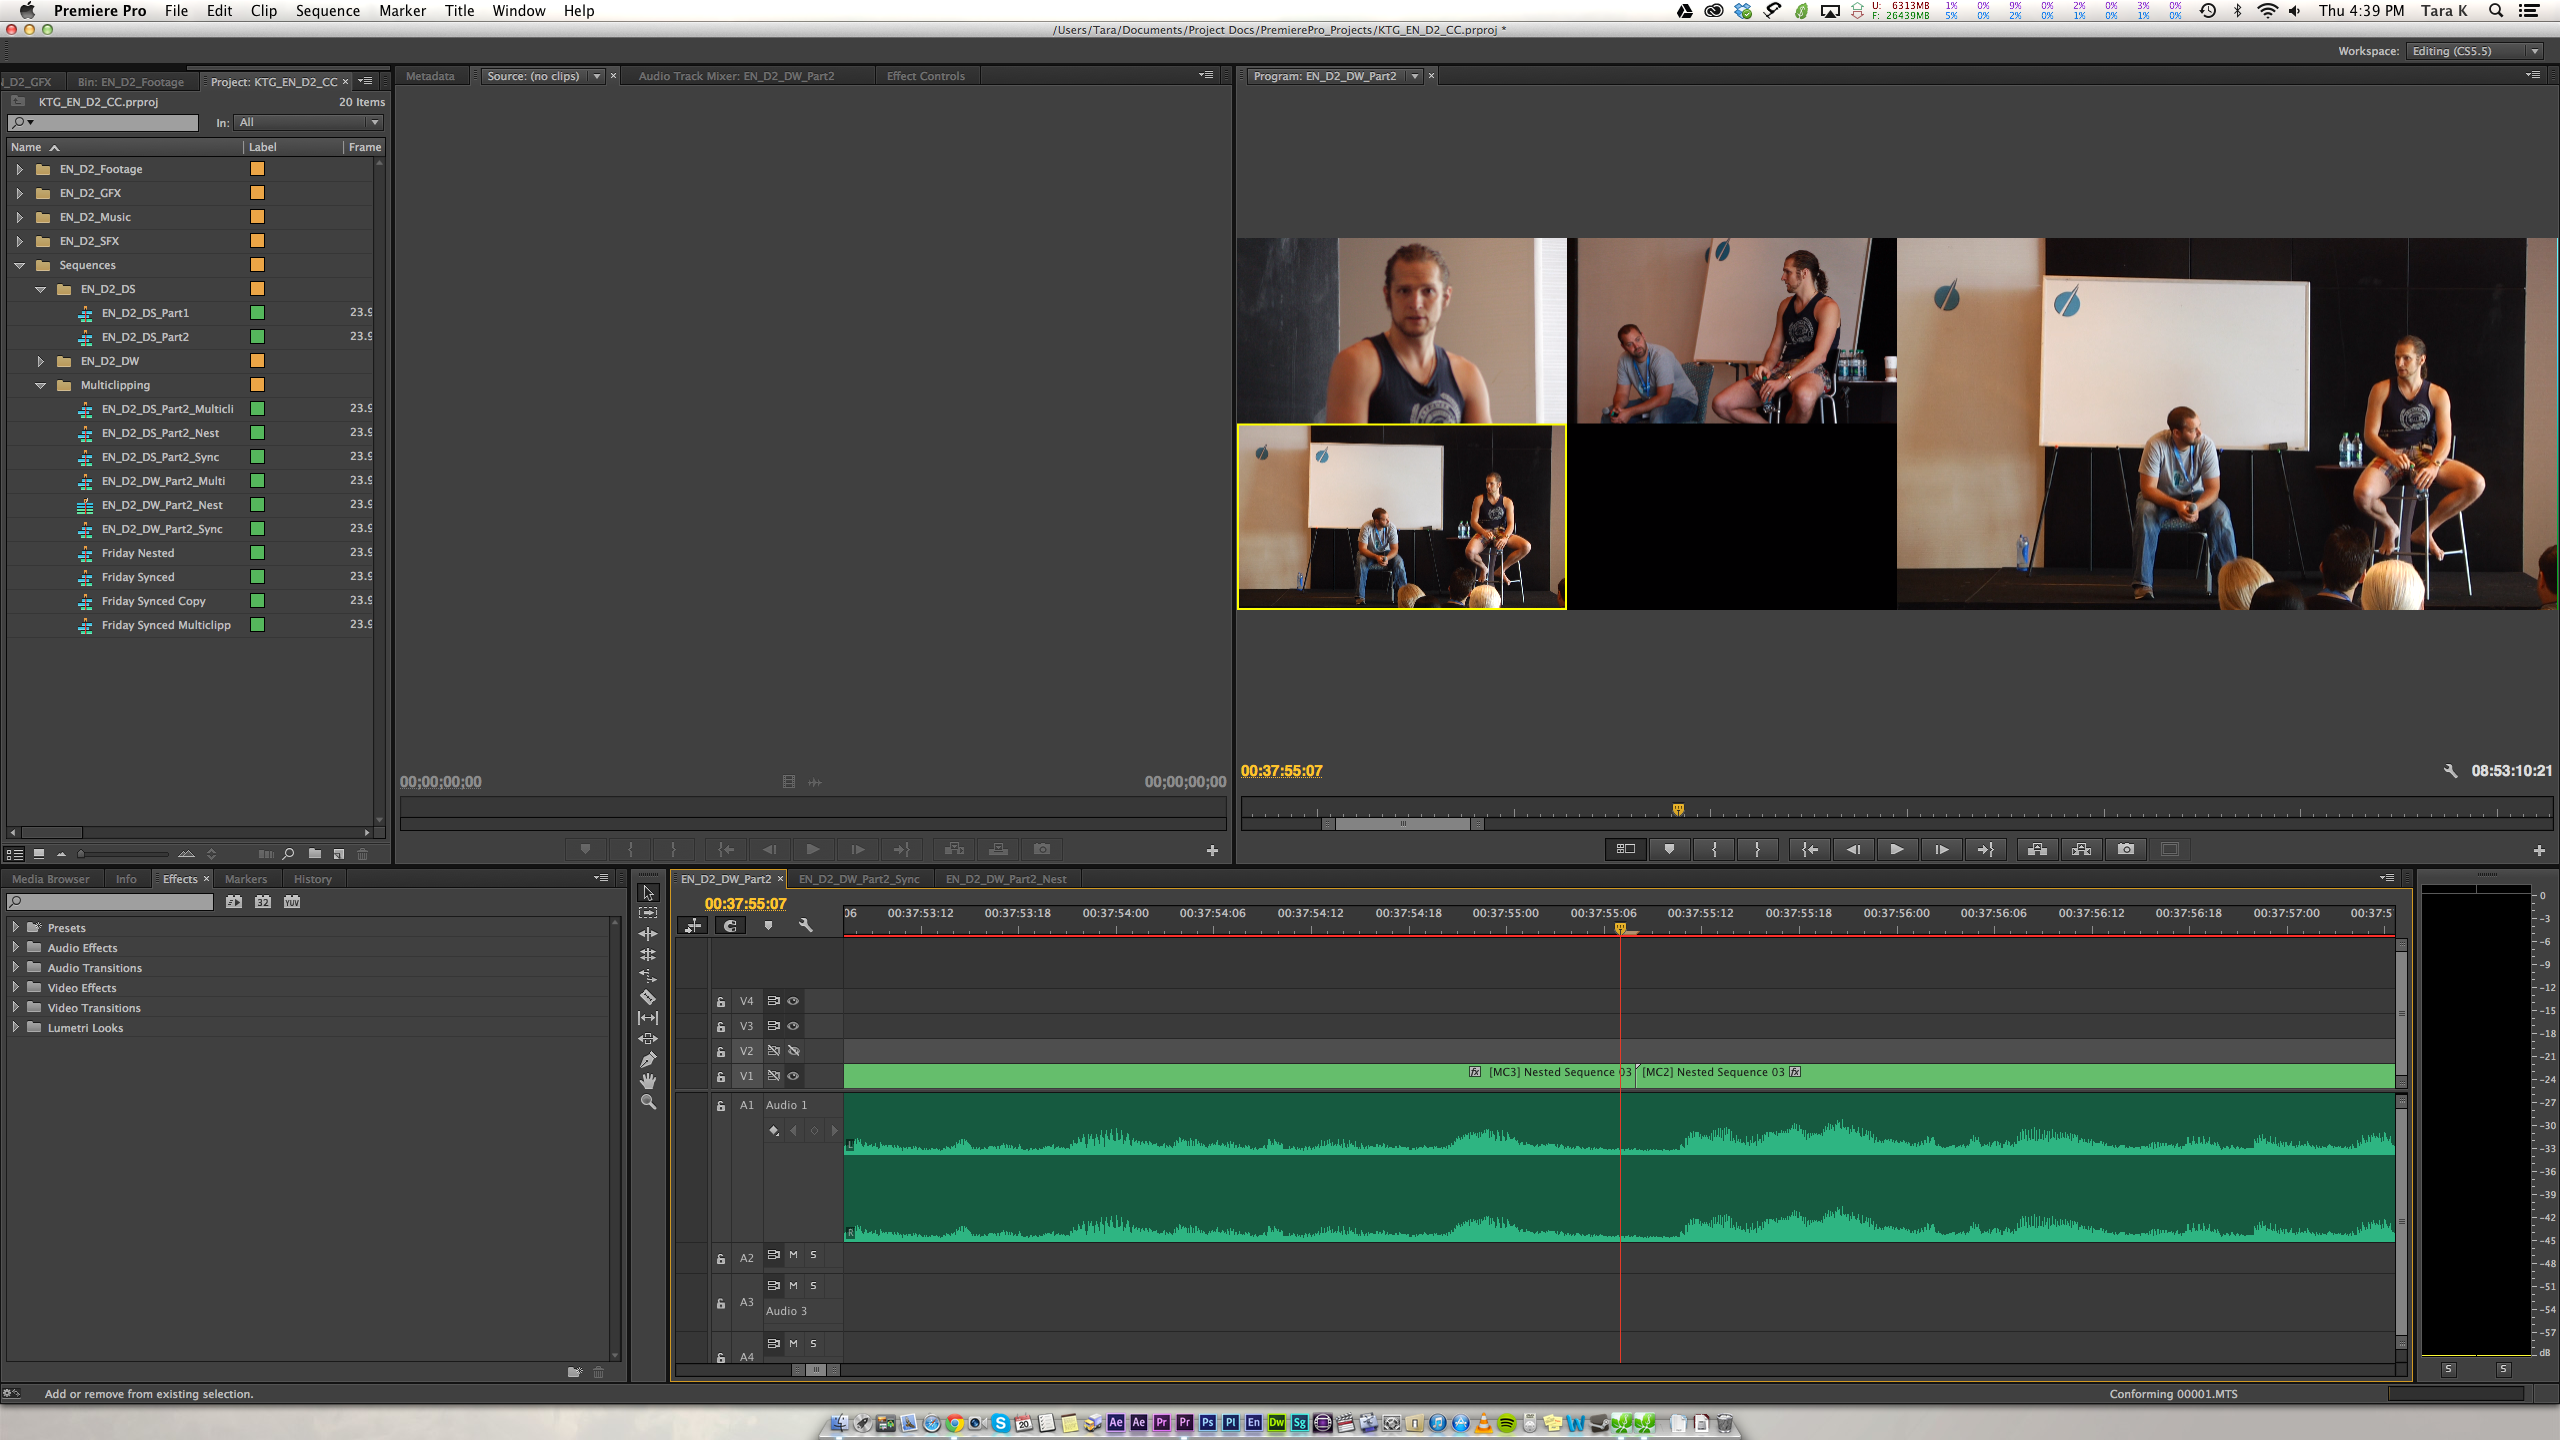Open Program monitor settings wrench
Image resolution: width=2560 pixels, height=1440 pixels.
(2450, 771)
